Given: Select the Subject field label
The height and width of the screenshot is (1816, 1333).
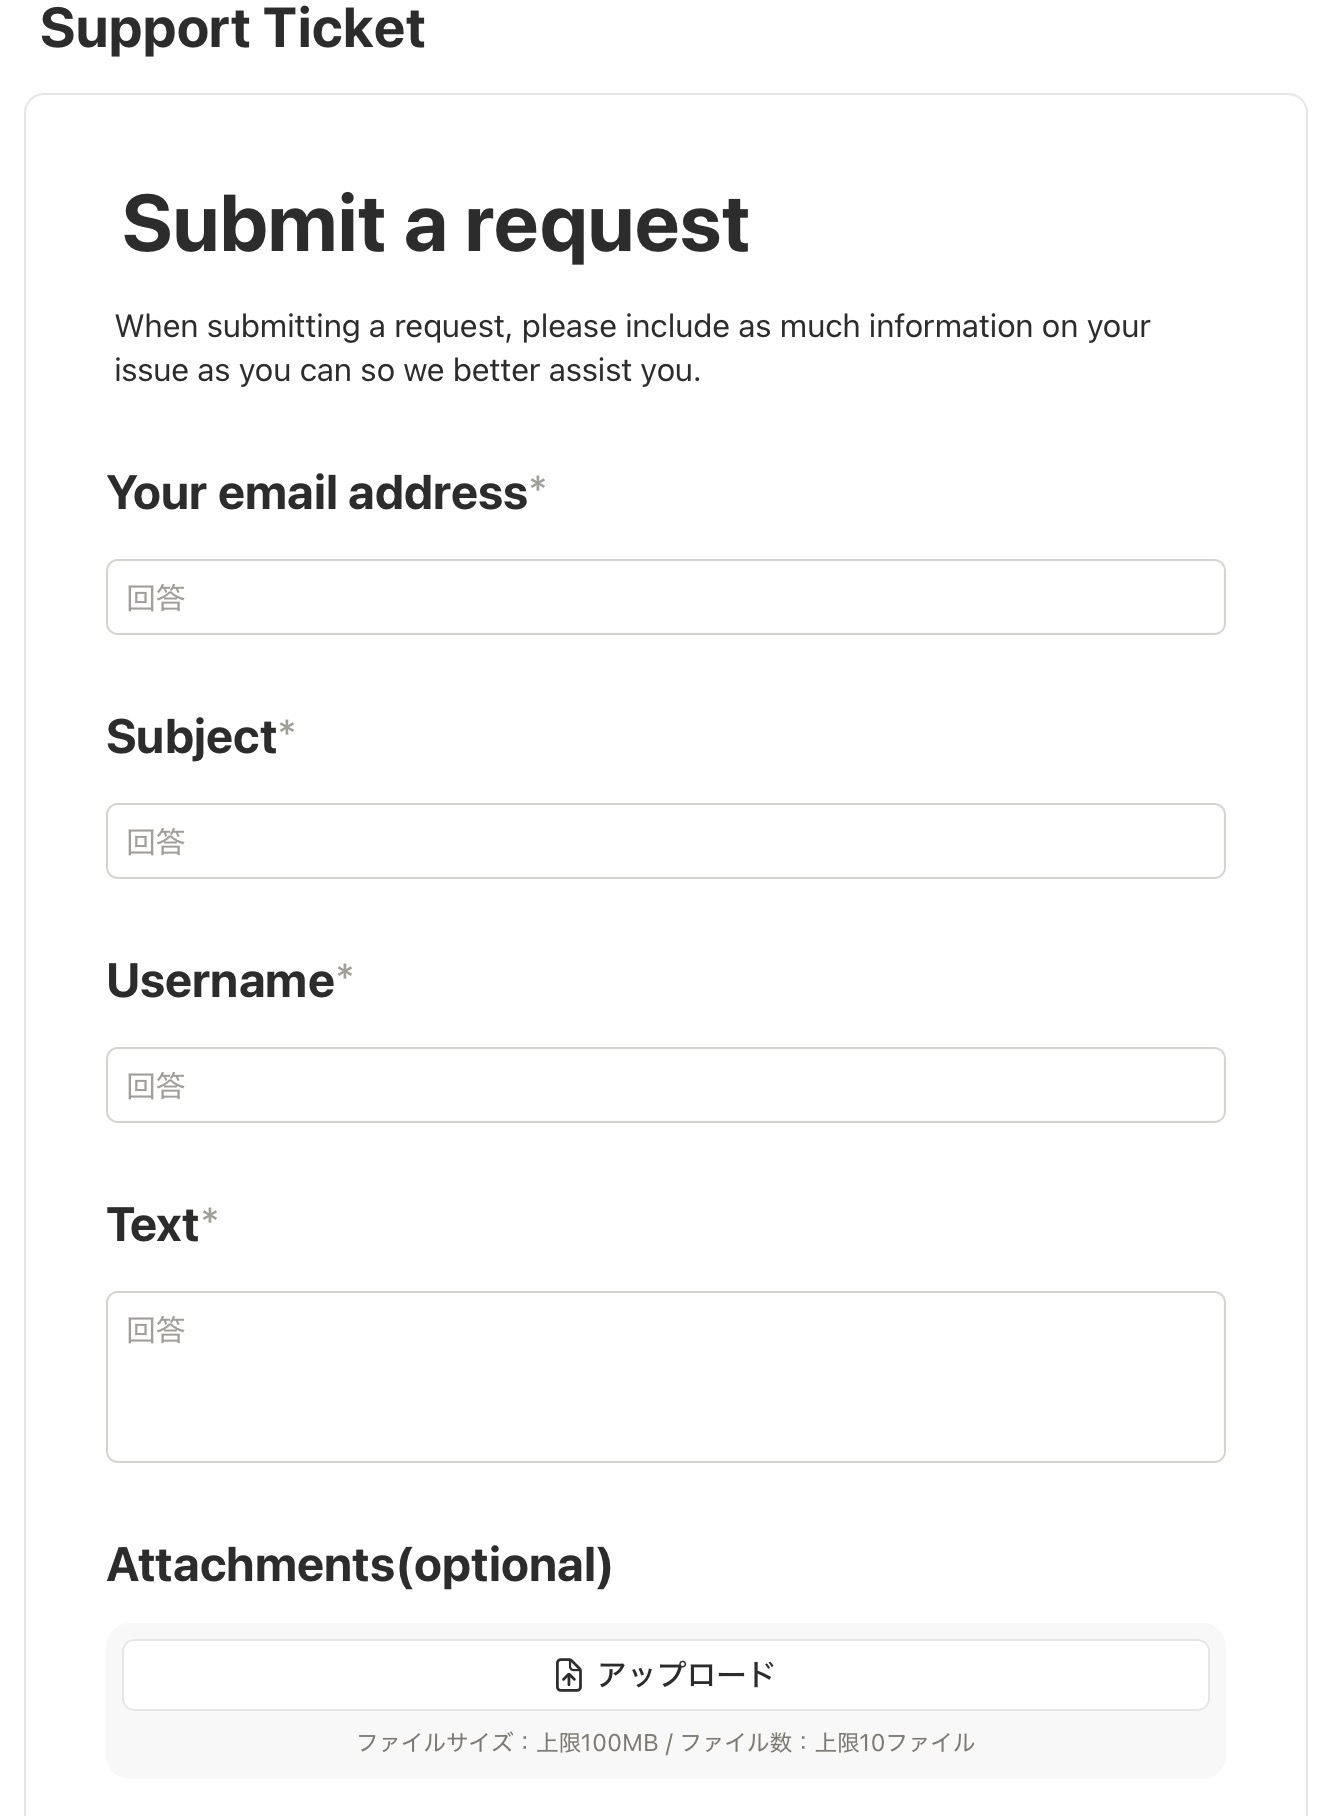Looking at the screenshot, I should pyautogui.click(x=191, y=738).
